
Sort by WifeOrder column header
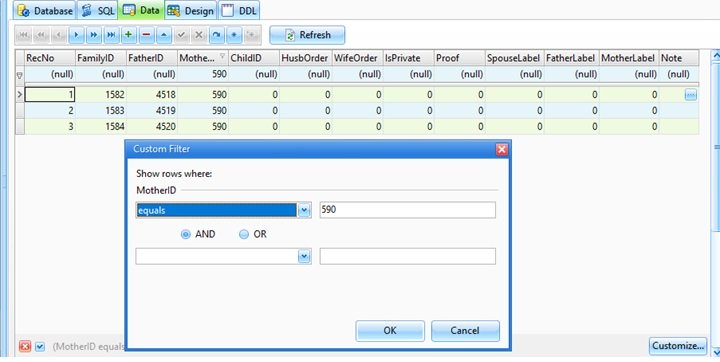coord(357,58)
